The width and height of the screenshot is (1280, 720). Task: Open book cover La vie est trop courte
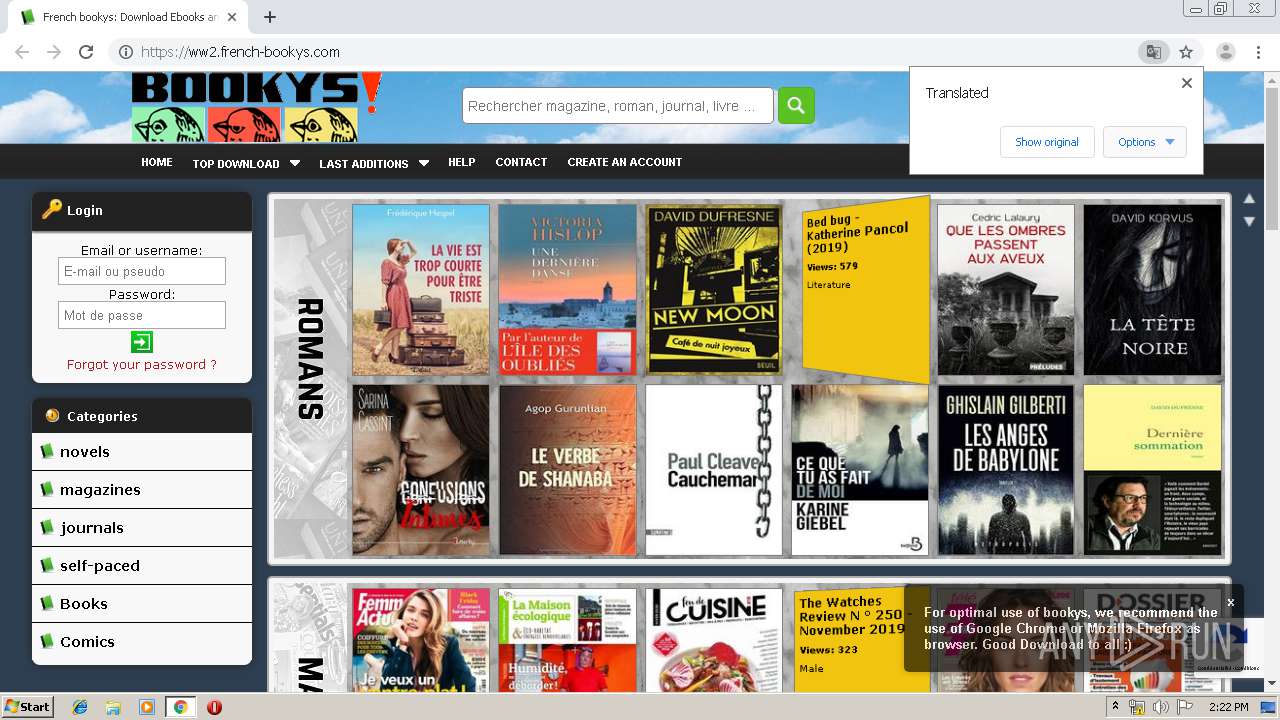point(421,290)
